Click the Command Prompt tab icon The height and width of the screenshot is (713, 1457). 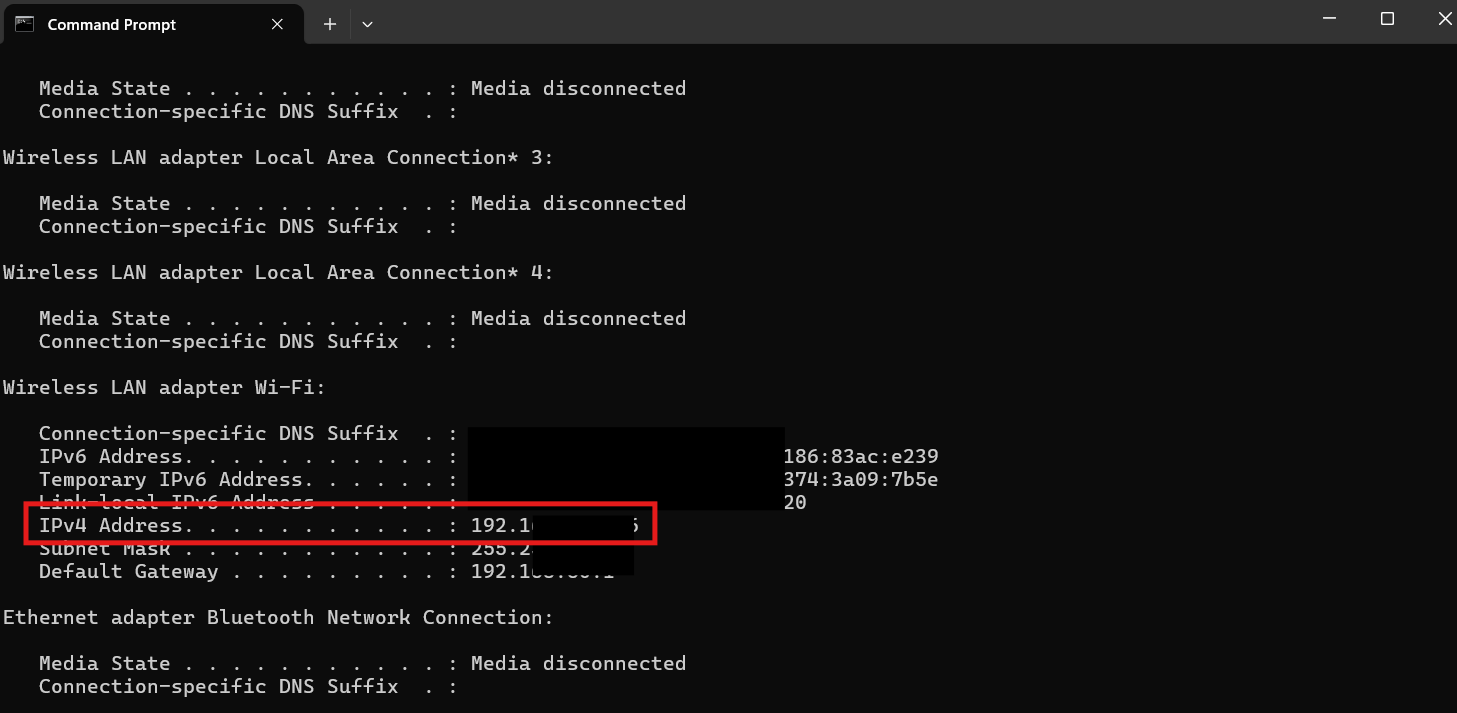(24, 24)
